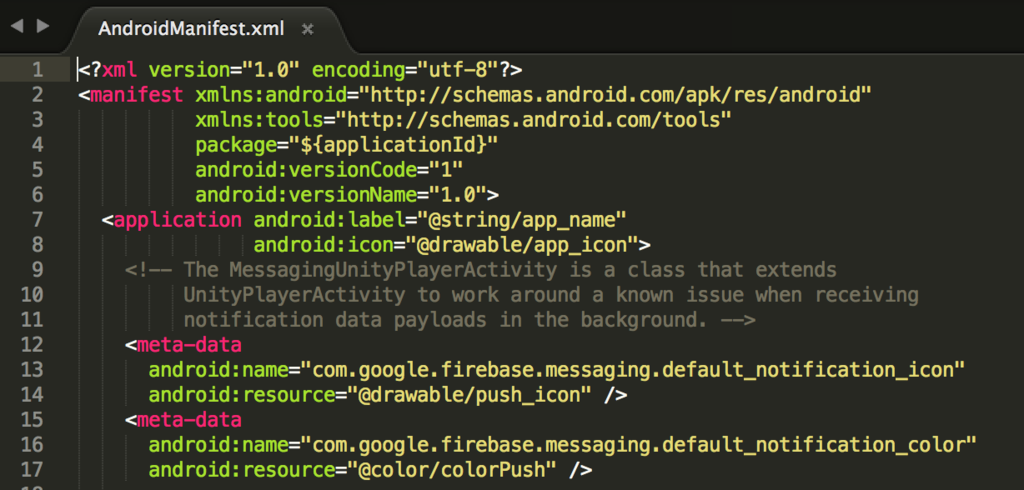The width and height of the screenshot is (1024, 490).
Task: Click the default_notification_icon name value
Action: click(632, 370)
